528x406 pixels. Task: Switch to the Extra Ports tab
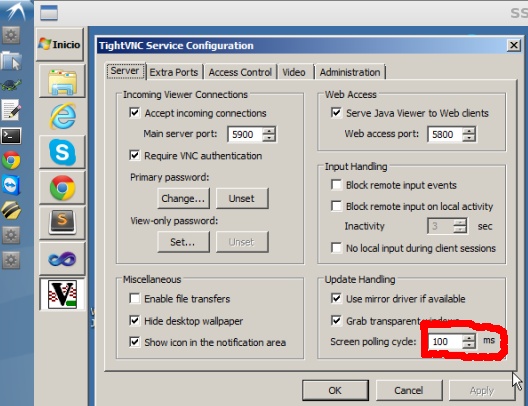(x=174, y=72)
